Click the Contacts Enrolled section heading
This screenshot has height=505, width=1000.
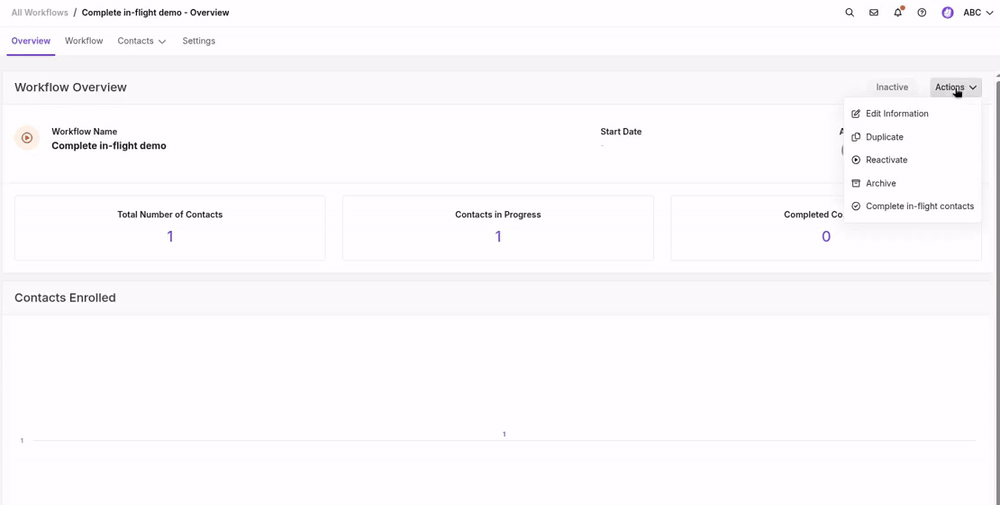point(65,298)
